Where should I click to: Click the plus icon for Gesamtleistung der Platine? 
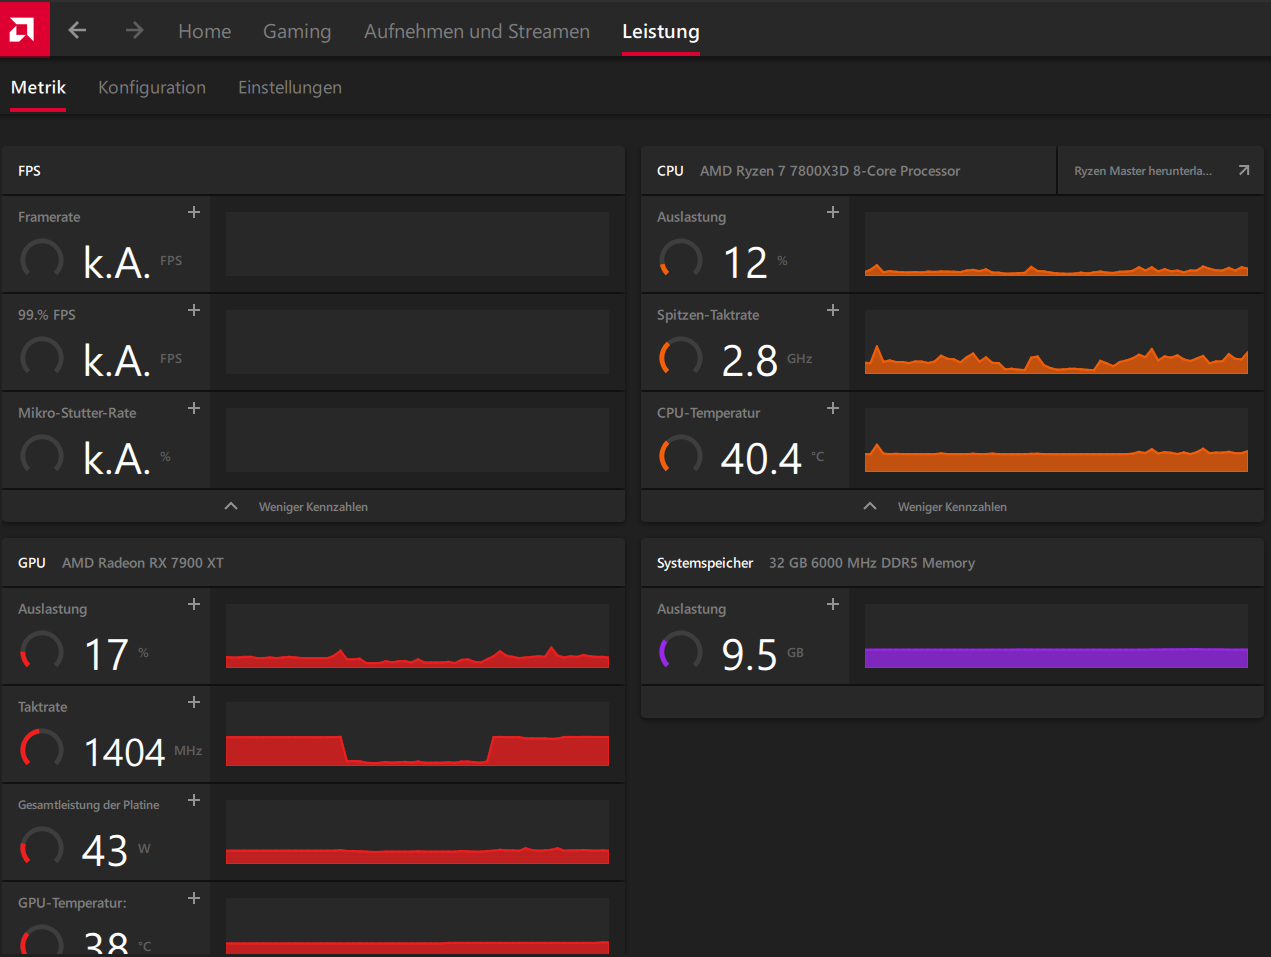194,800
